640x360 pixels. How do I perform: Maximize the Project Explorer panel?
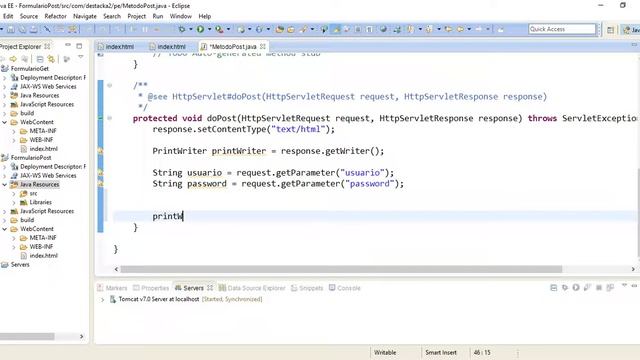[x=79, y=46]
